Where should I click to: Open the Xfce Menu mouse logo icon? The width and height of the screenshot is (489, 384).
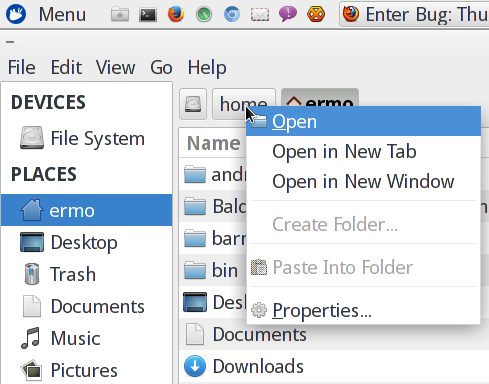[x=16, y=14]
